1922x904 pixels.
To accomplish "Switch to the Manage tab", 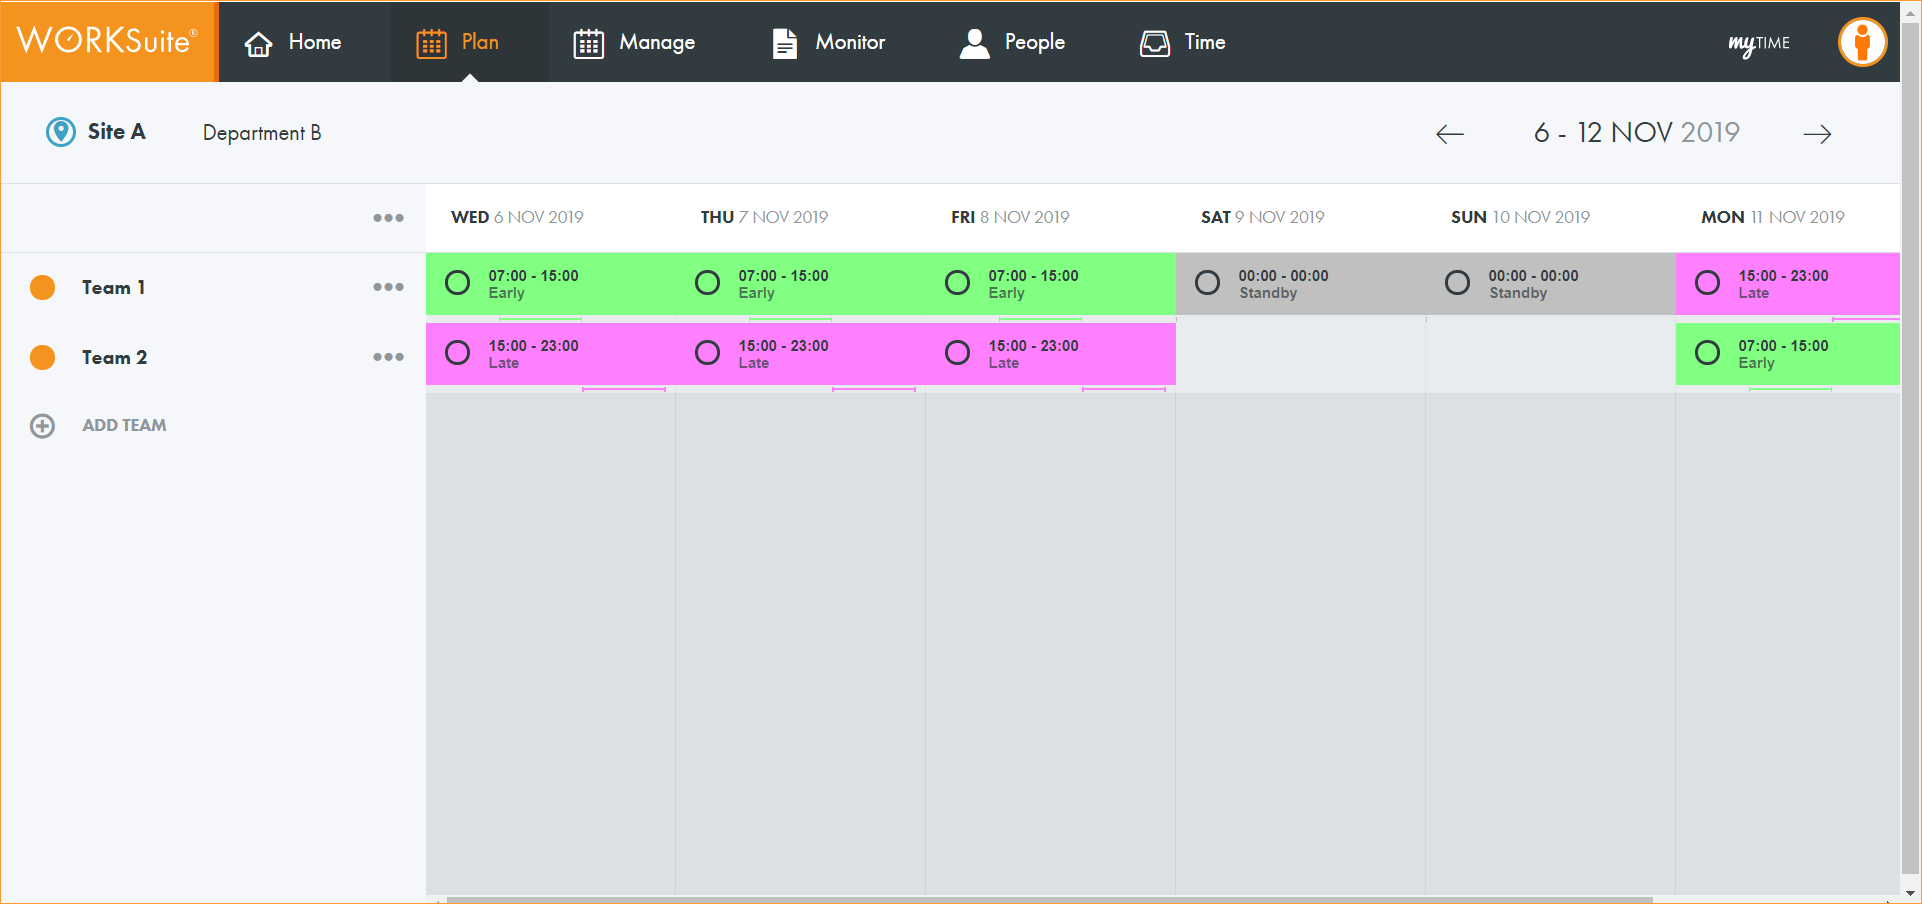I will tap(634, 43).
